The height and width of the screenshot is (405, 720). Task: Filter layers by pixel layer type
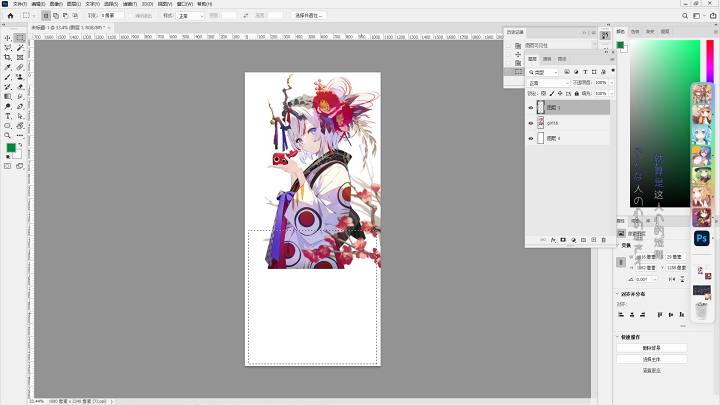(x=567, y=72)
